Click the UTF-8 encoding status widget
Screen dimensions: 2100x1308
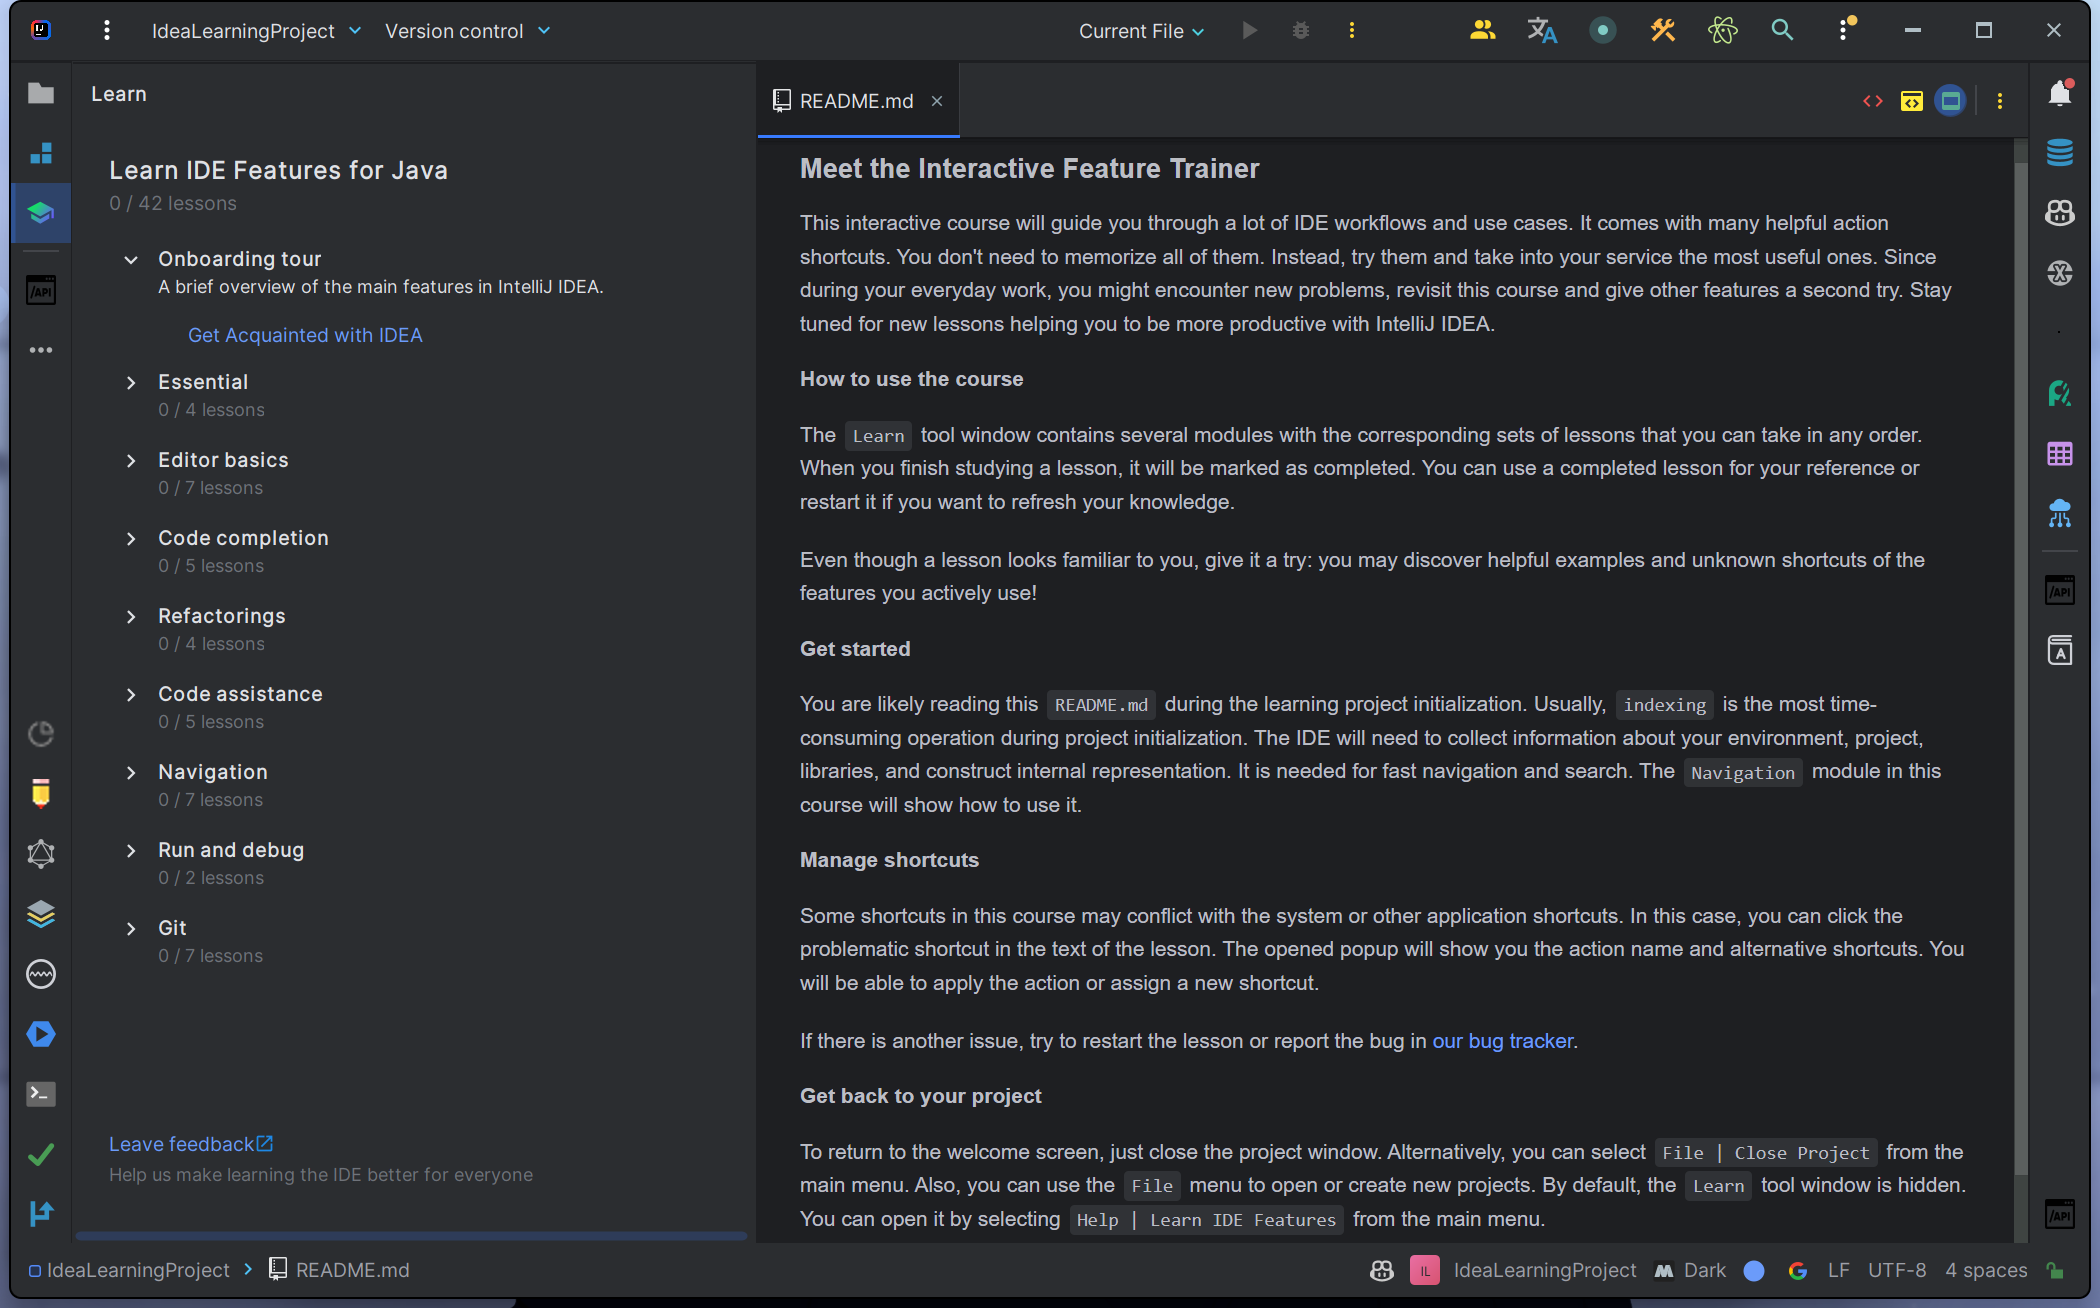pyautogui.click(x=1896, y=1270)
